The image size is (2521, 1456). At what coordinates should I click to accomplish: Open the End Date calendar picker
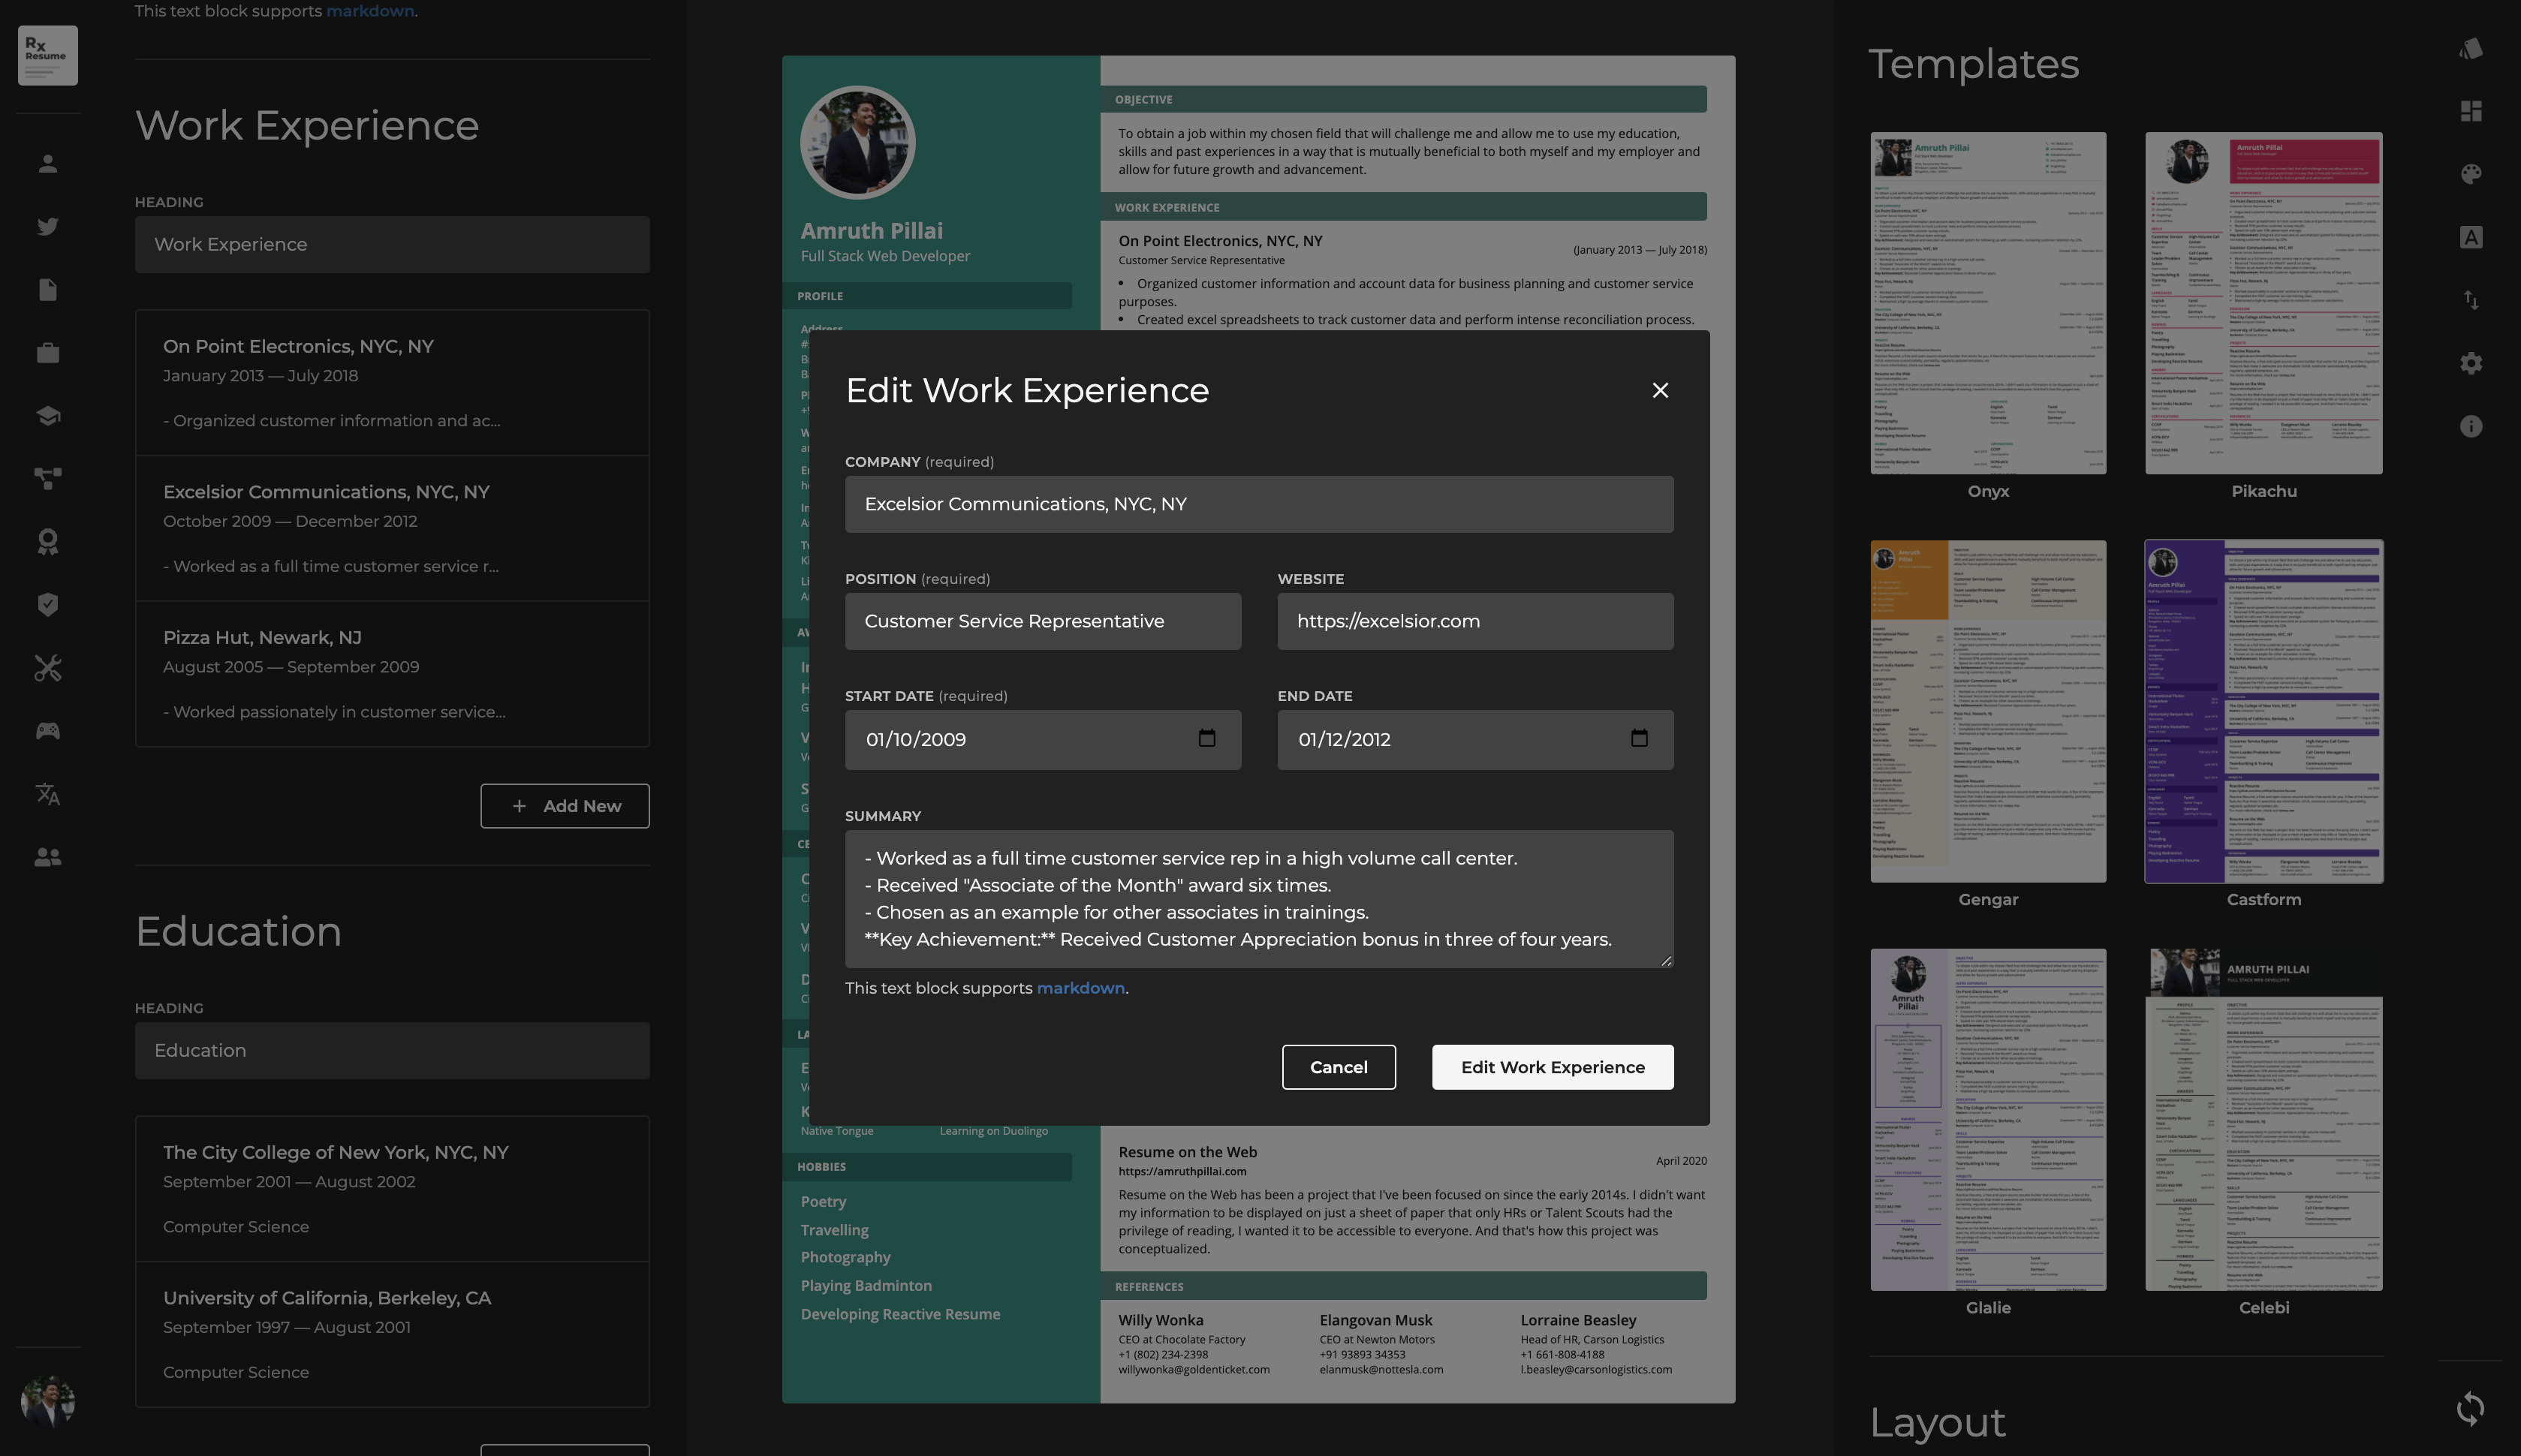click(1638, 738)
